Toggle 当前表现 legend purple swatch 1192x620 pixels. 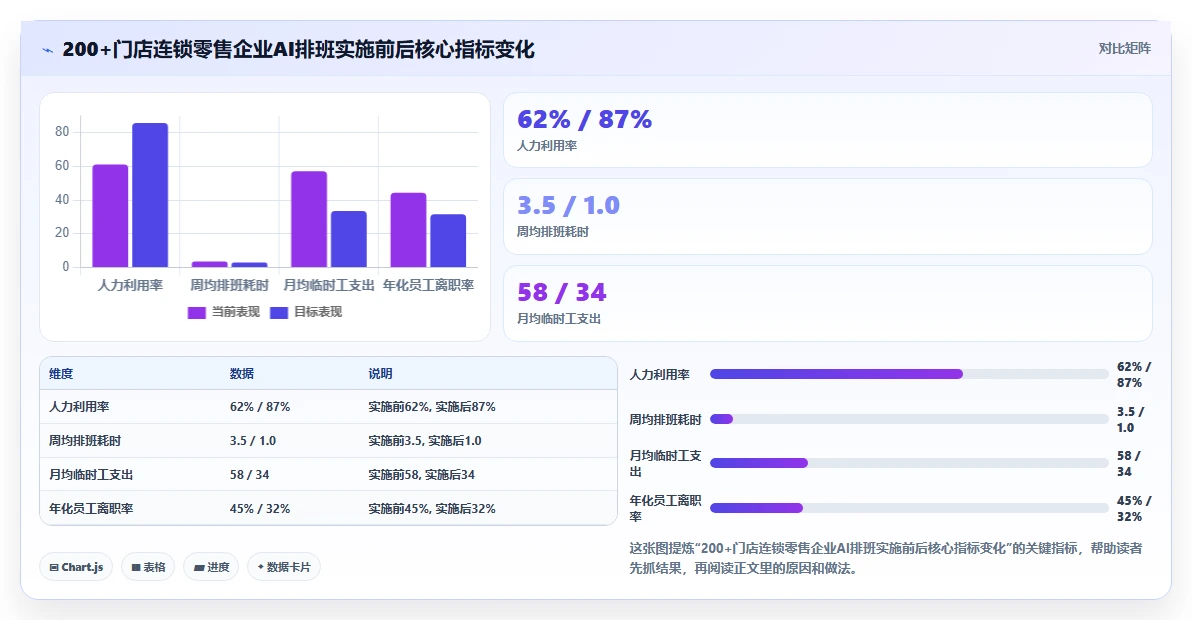point(197,312)
